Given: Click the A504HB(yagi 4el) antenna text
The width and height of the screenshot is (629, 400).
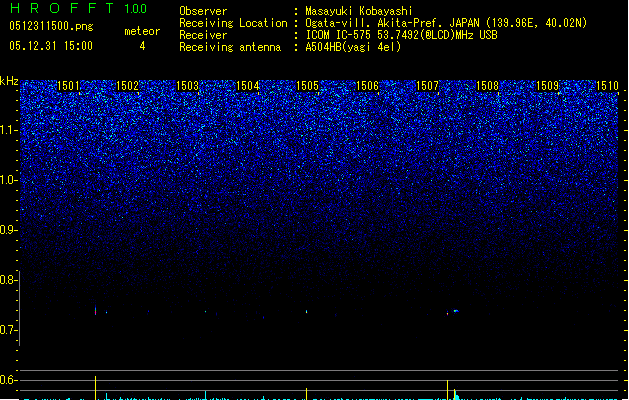Looking at the screenshot, I should 353,47.
